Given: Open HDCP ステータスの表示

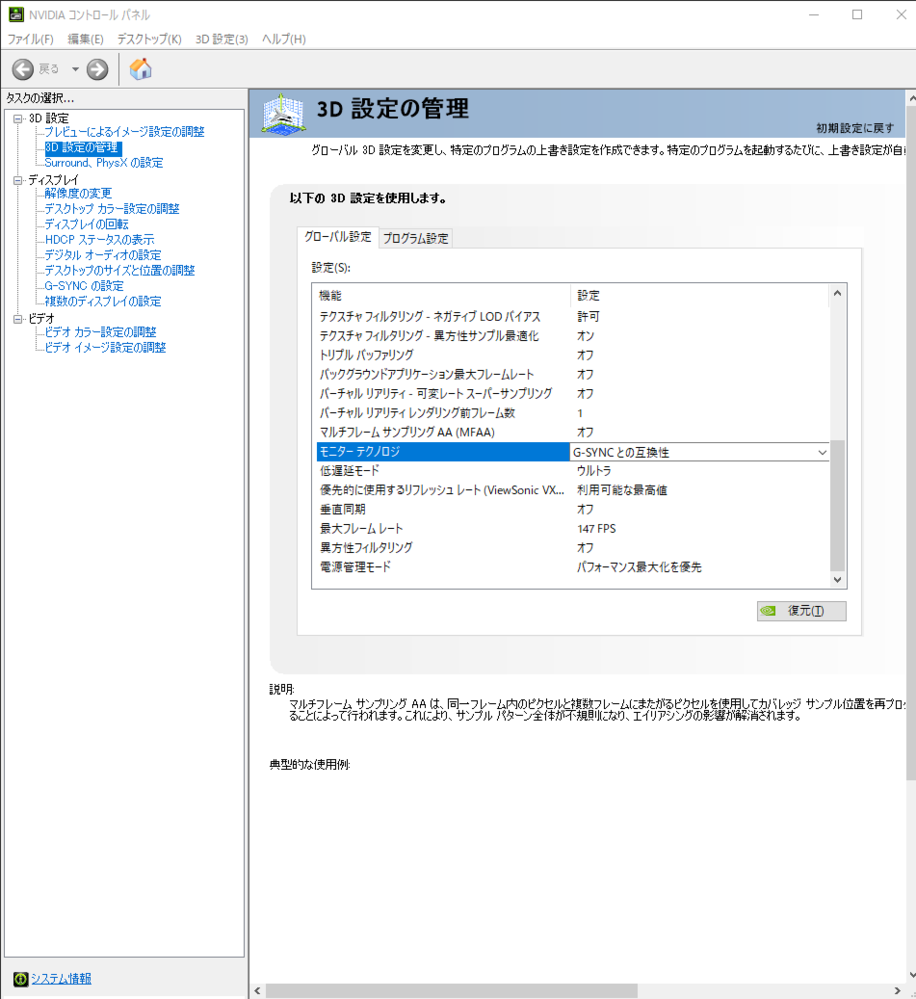Looking at the screenshot, I should point(99,240).
